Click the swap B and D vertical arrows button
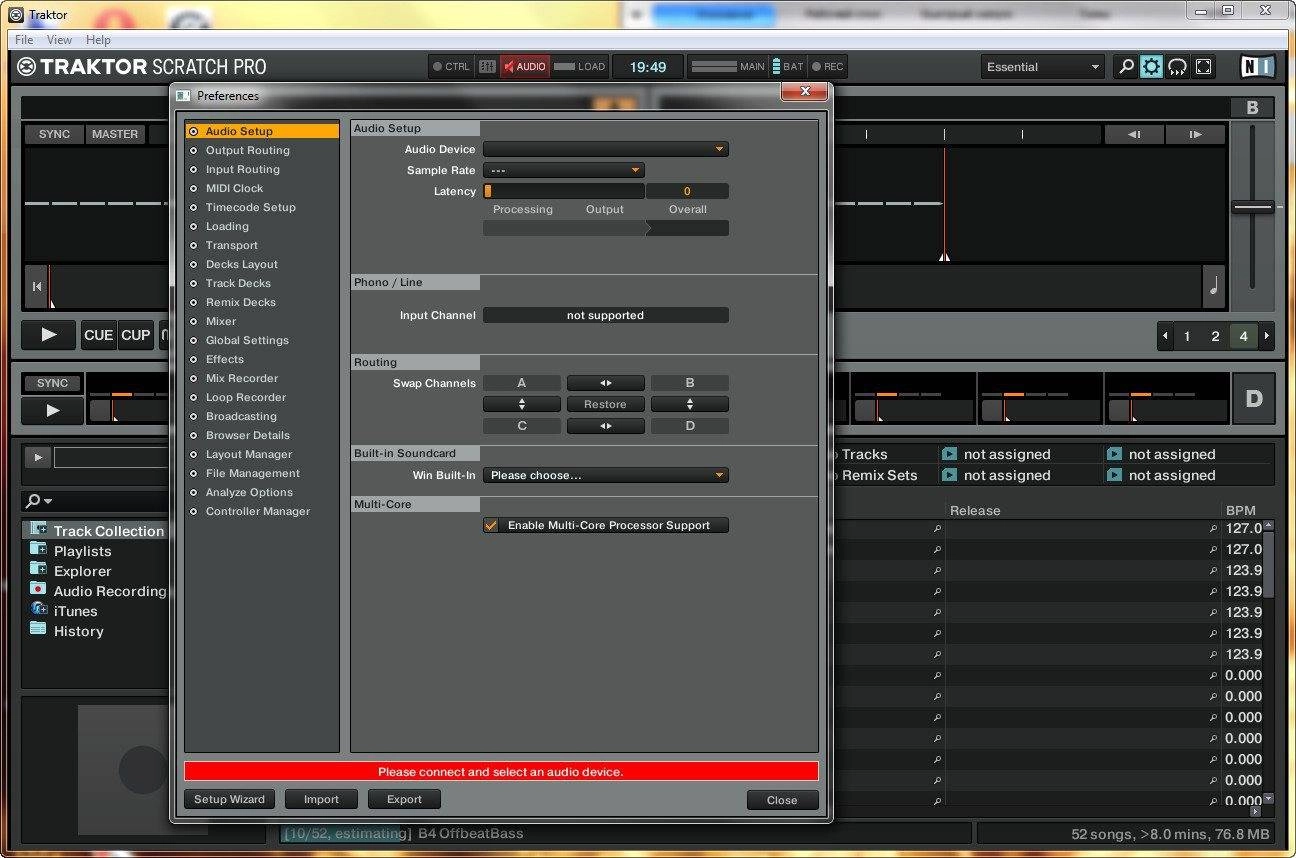 [690, 404]
